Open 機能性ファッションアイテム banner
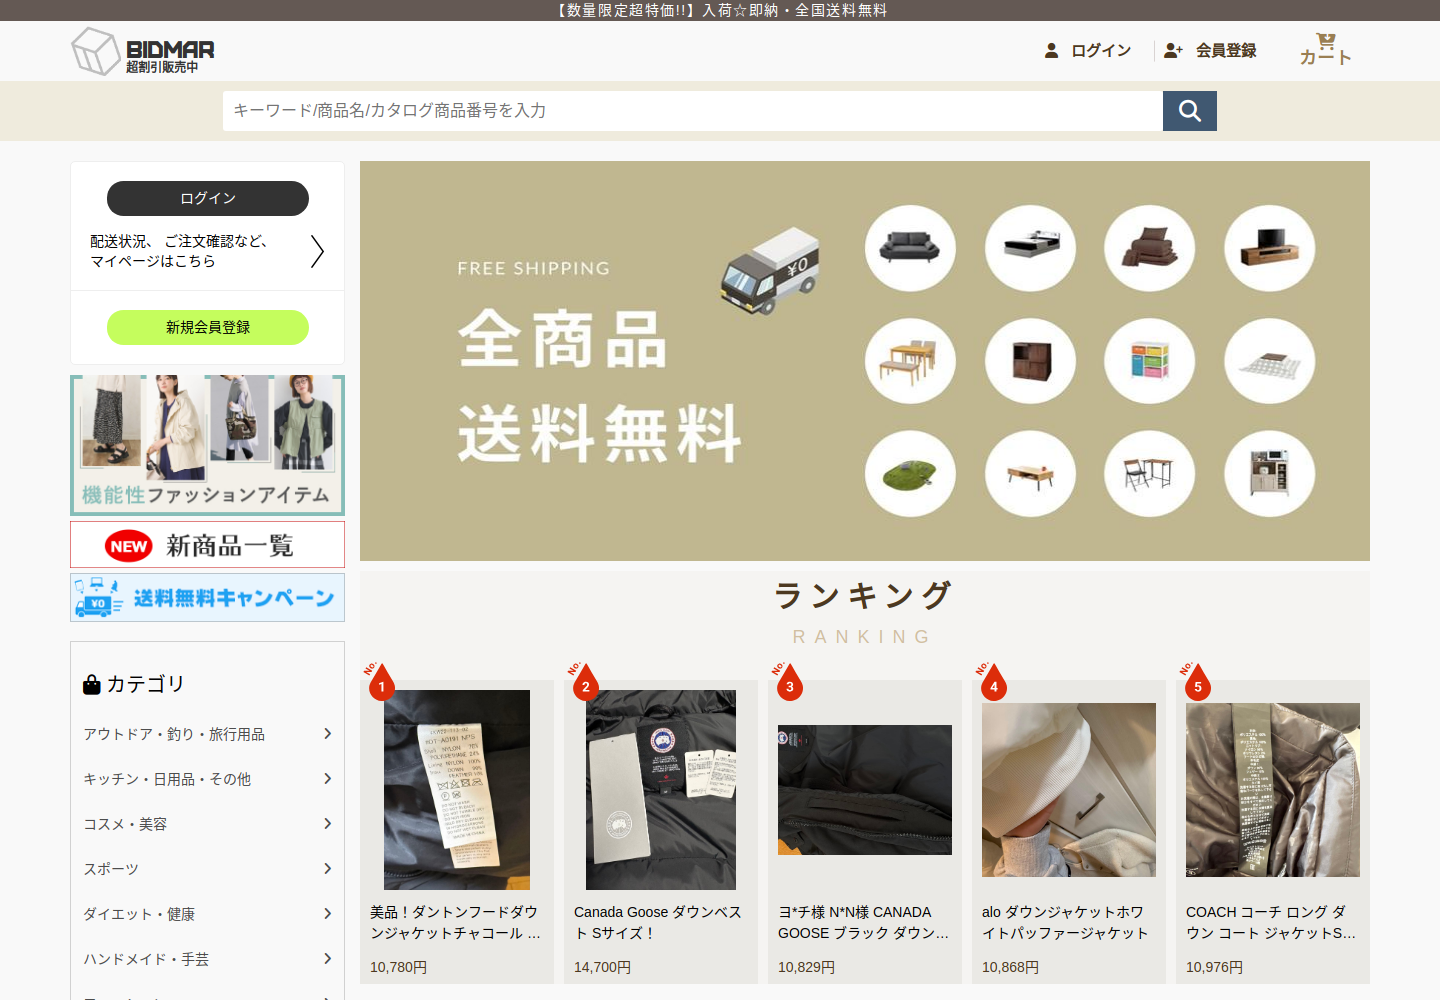1440x1000 pixels. (208, 445)
